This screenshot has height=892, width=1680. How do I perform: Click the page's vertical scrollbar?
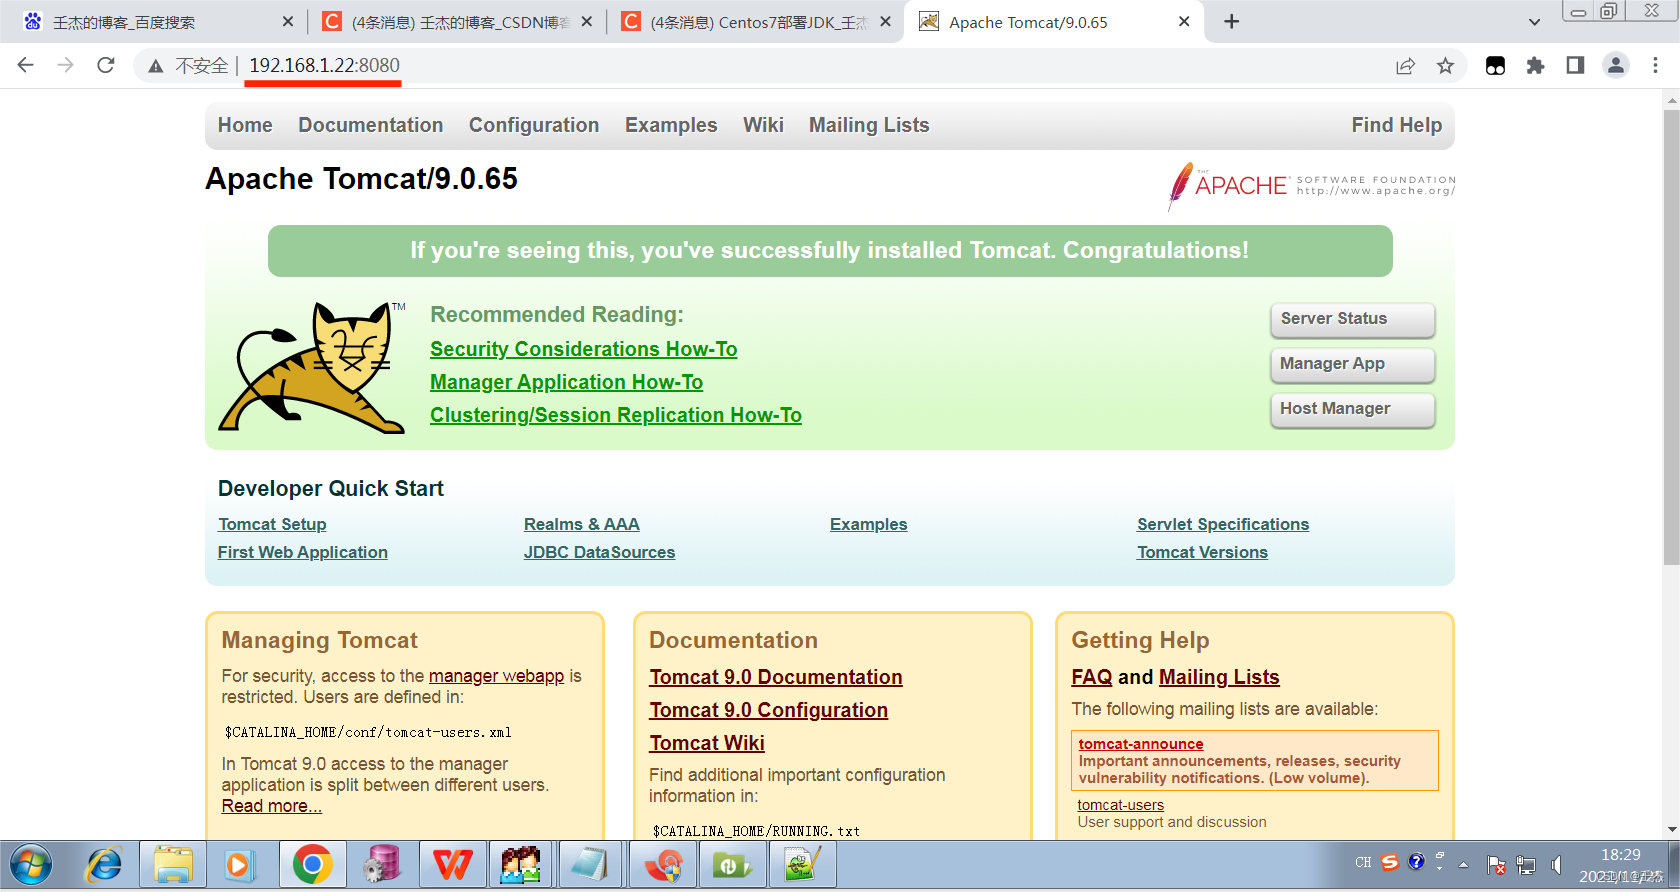[1671, 340]
